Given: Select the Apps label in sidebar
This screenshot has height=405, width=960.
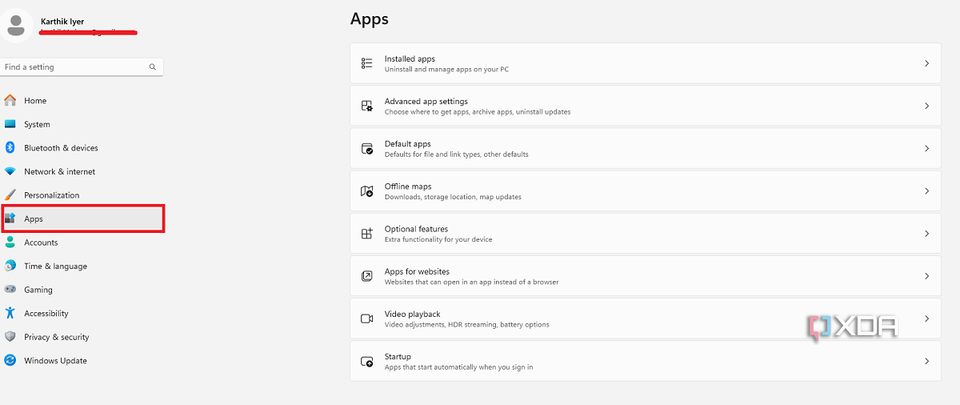Looking at the screenshot, I should pyautogui.click(x=33, y=219).
